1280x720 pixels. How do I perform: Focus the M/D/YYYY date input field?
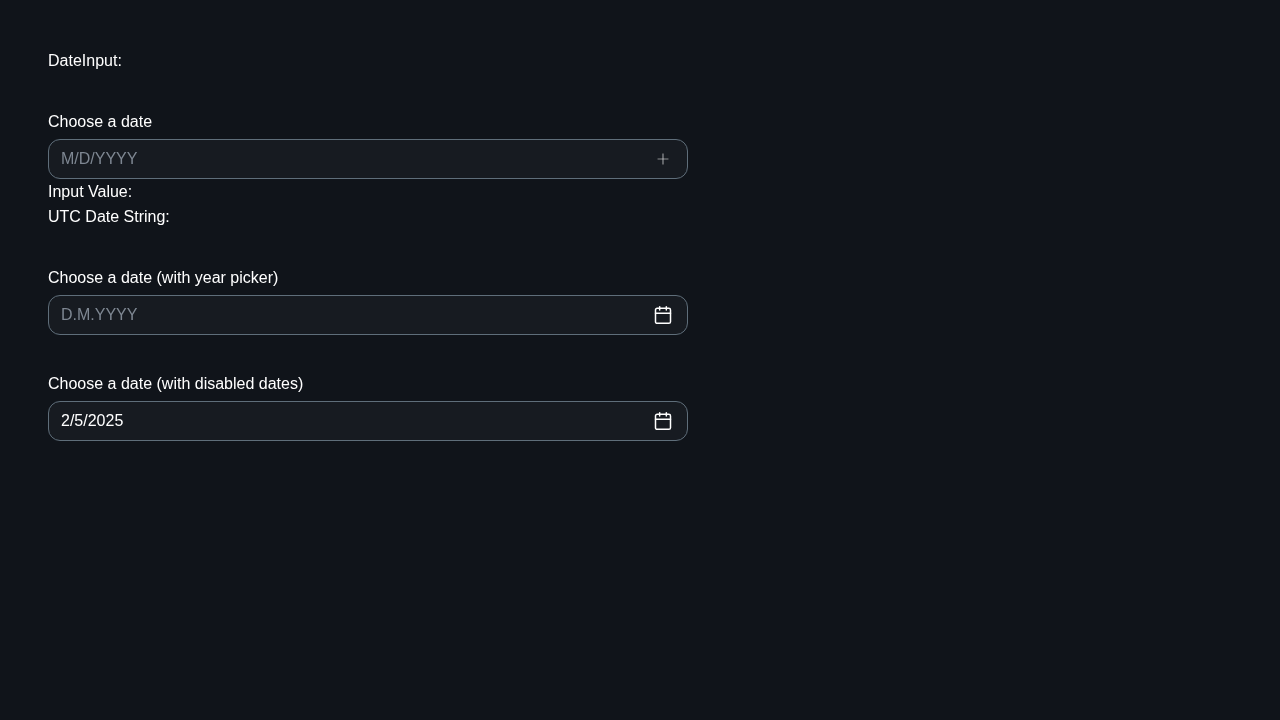pos(368,159)
